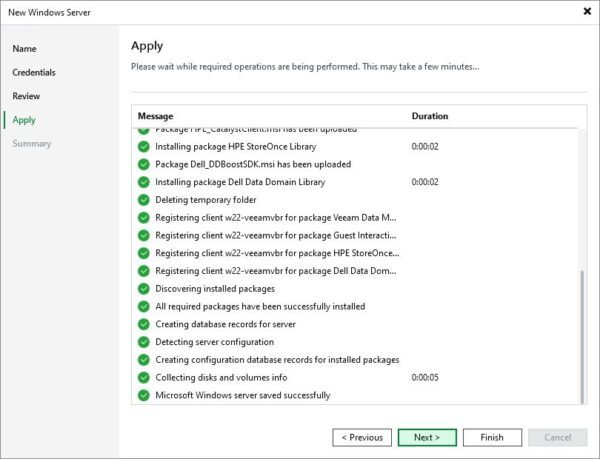Click success icon for All required packages installed row

click(x=143, y=306)
